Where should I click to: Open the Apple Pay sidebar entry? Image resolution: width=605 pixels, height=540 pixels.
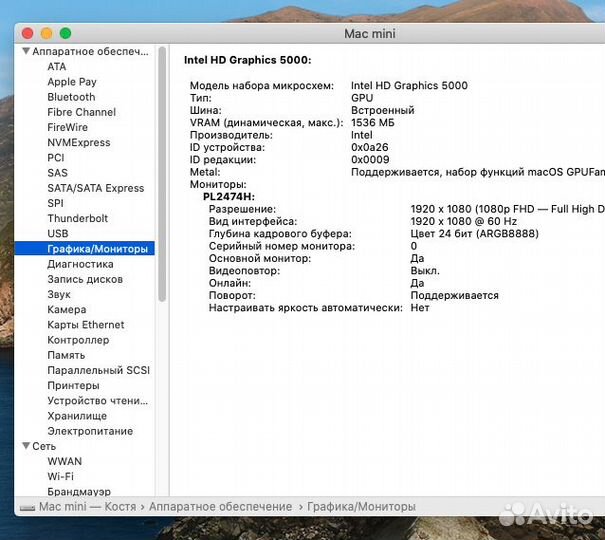pos(72,82)
